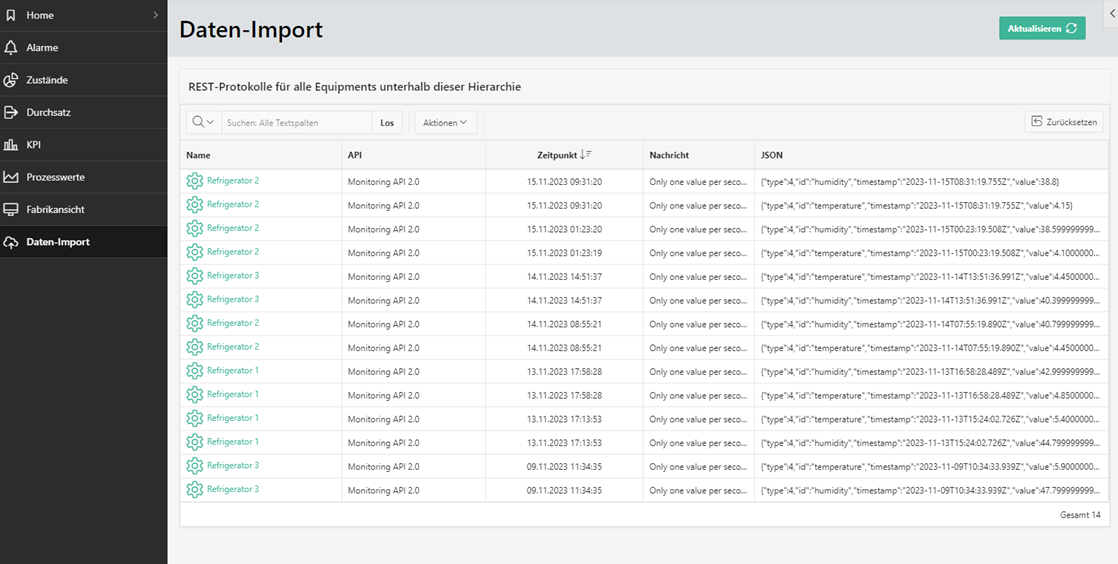Click gear icon of Refrigerator 1 temperature 17:13:53 row

[195, 419]
